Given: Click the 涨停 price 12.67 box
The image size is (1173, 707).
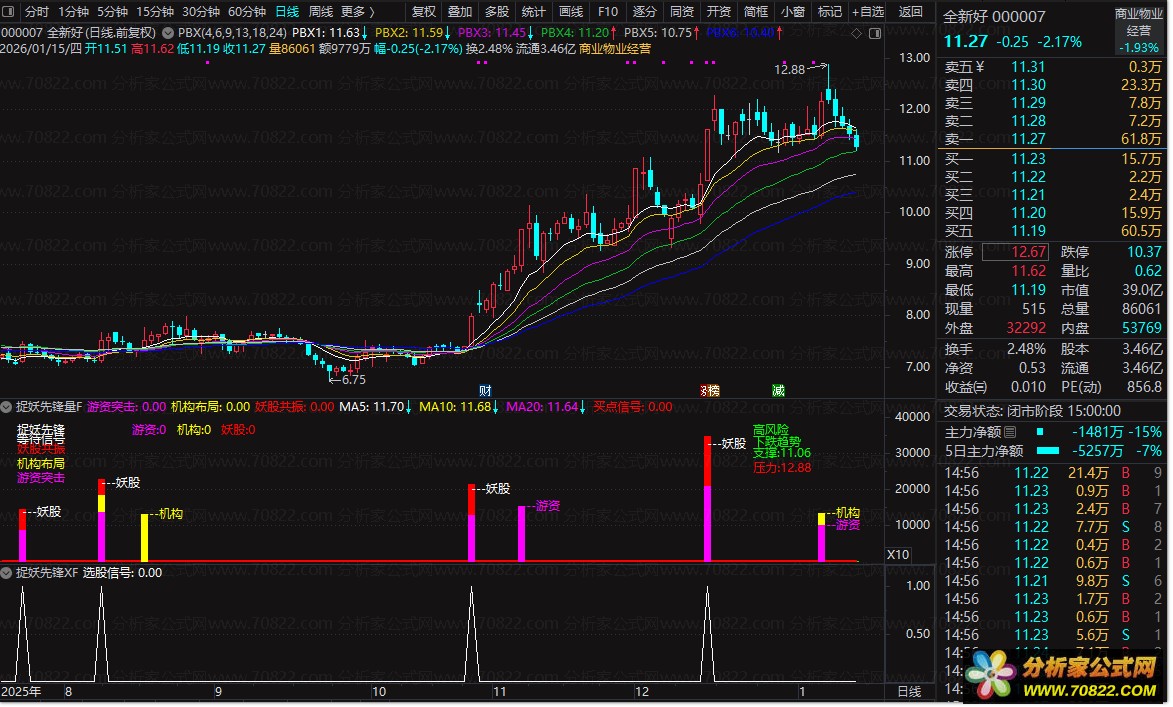Looking at the screenshot, I should point(1015,252).
